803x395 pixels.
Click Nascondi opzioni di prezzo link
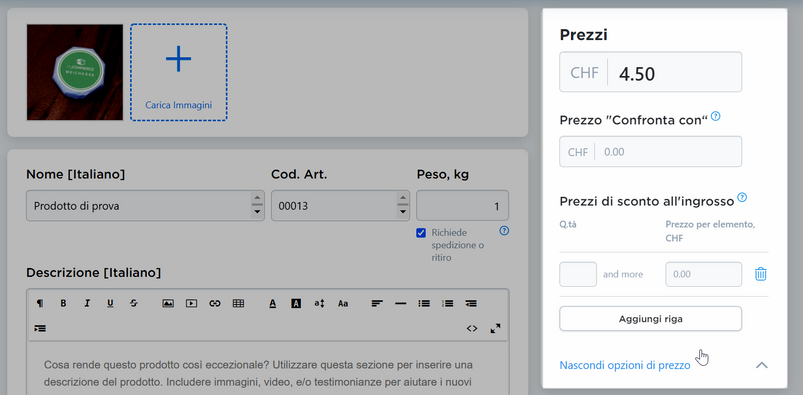[625, 365]
